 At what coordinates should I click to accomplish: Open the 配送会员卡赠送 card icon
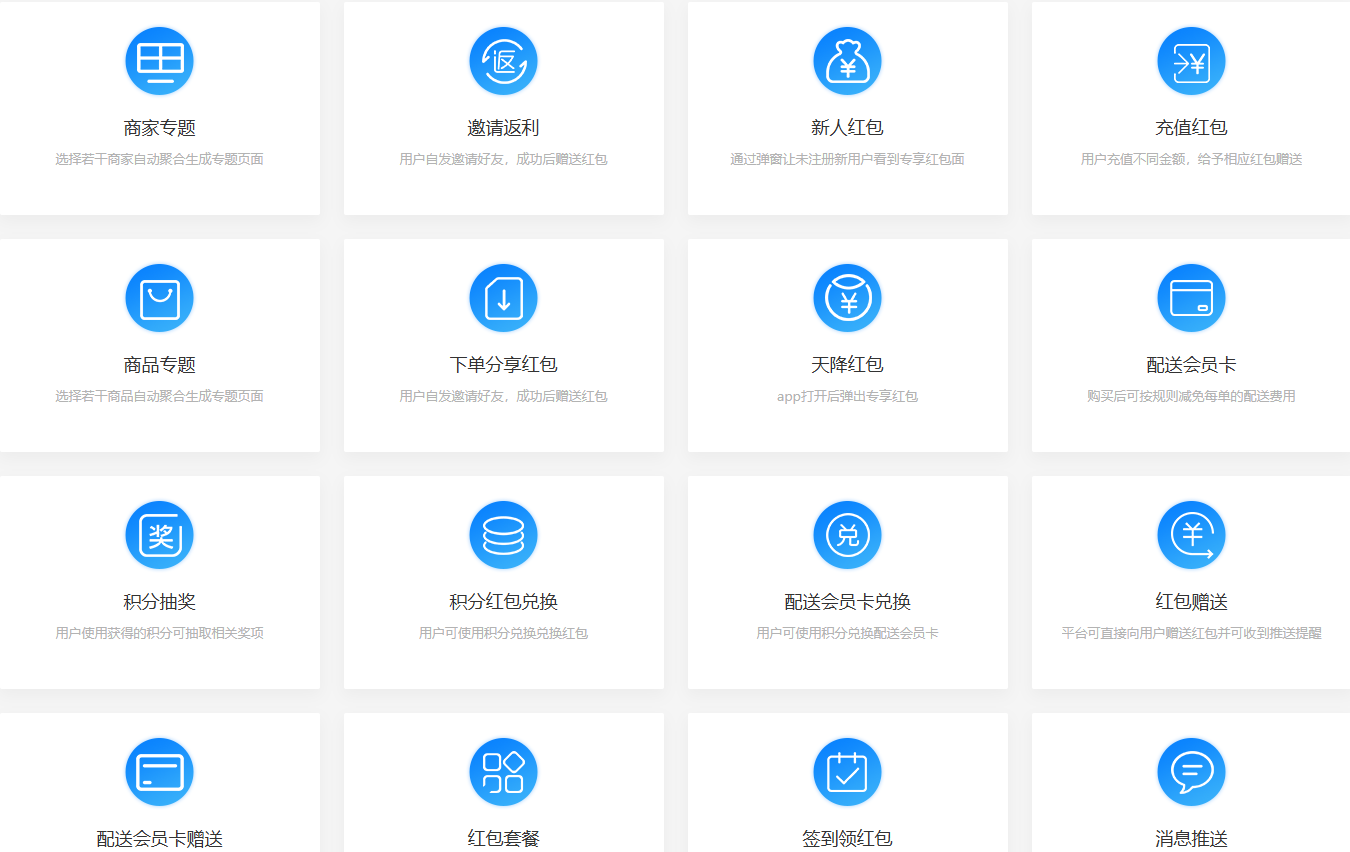pos(159,772)
